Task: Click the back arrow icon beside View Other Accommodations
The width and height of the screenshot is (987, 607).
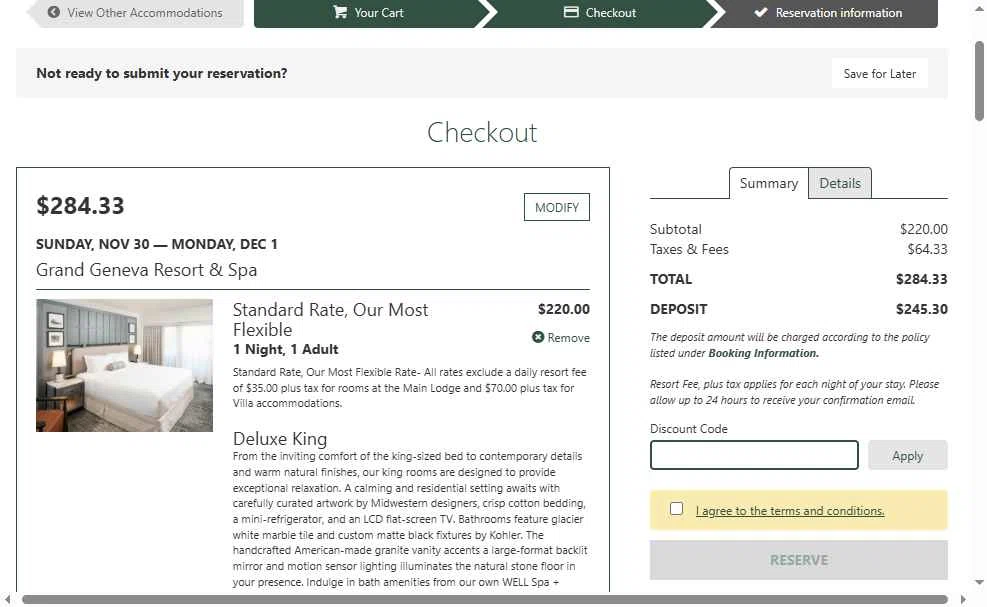Action: click(54, 12)
